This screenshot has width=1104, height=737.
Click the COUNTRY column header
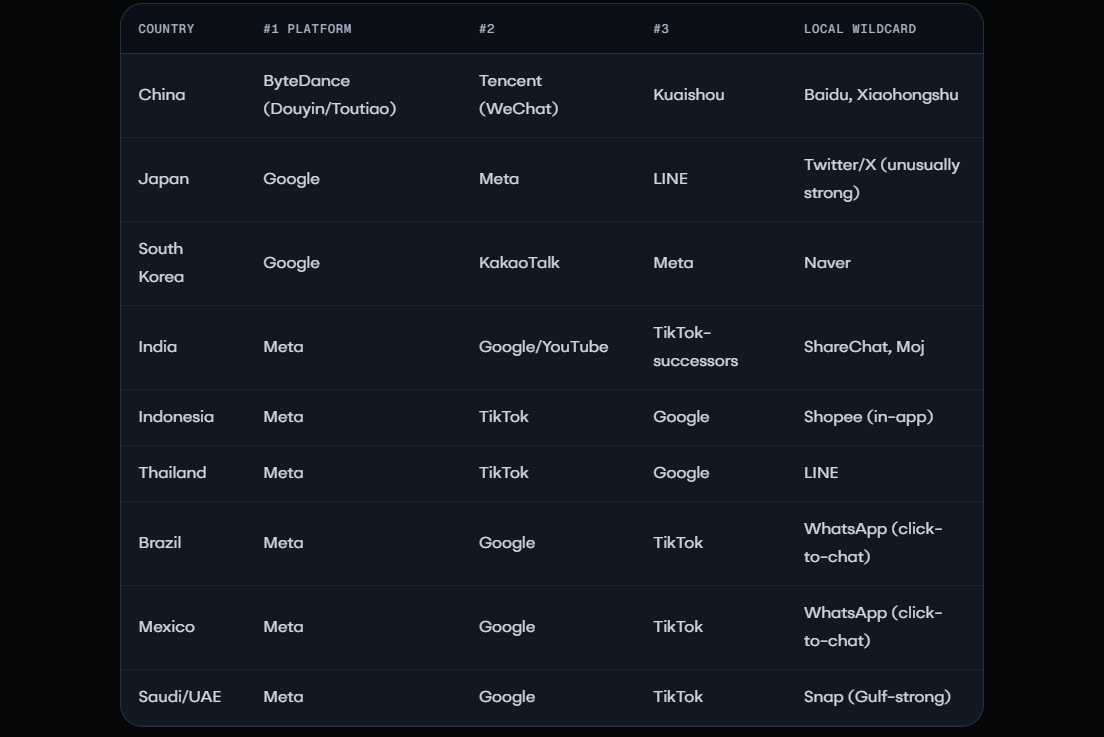[166, 29]
